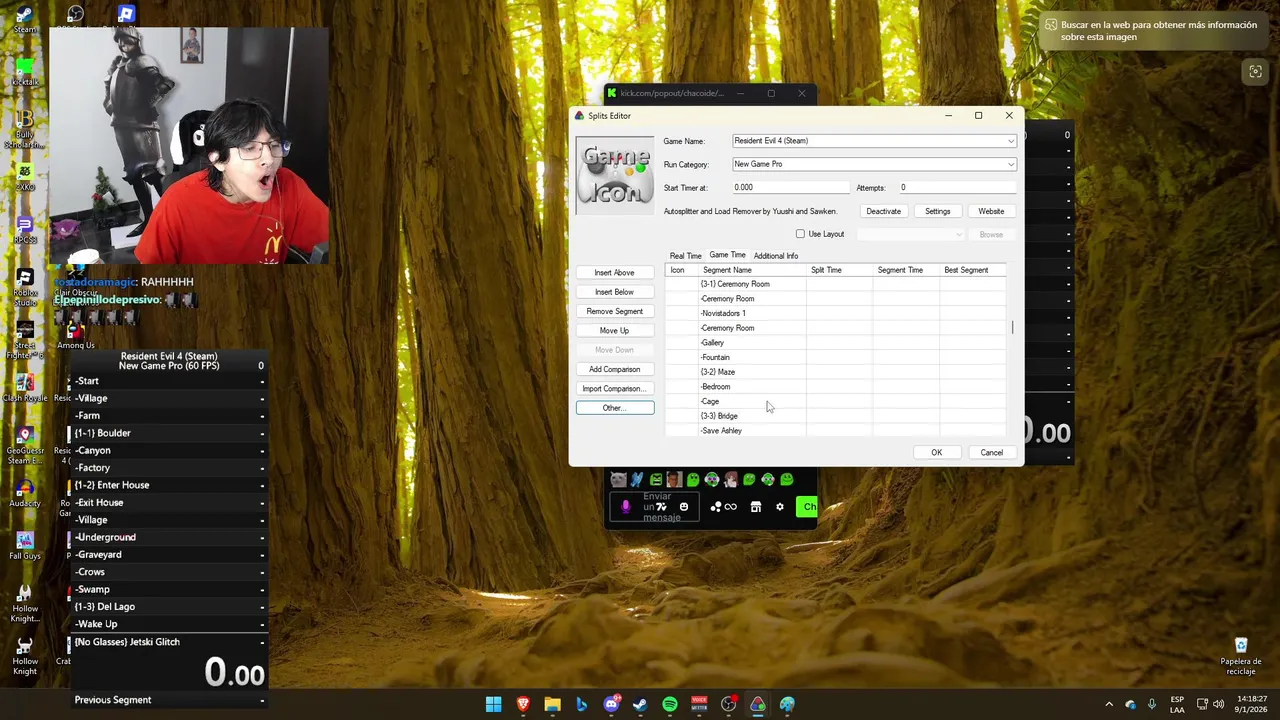This screenshot has height=720, width=1280.
Task: Click the Start Timer at field
Action: (x=790, y=187)
